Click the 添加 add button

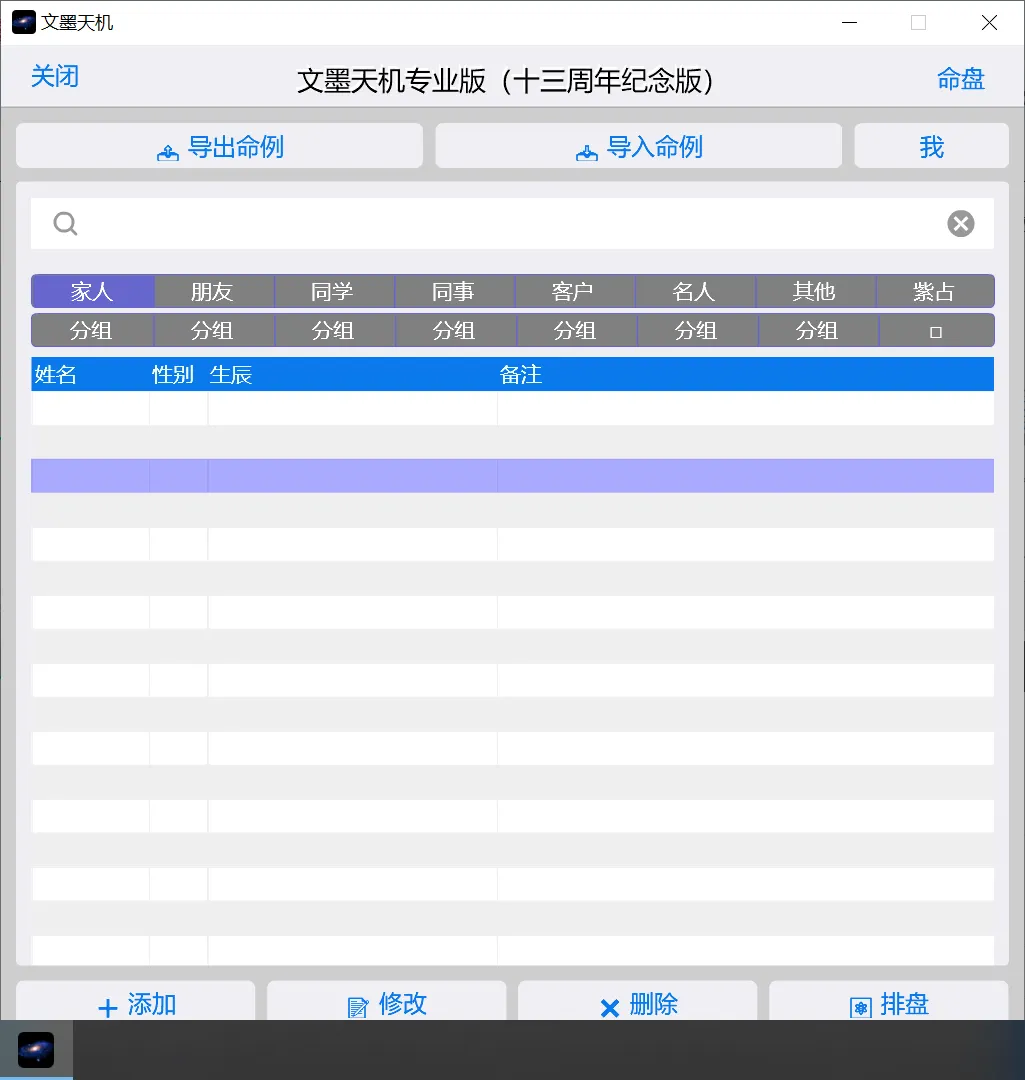pyautogui.click(x=136, y=1003)
